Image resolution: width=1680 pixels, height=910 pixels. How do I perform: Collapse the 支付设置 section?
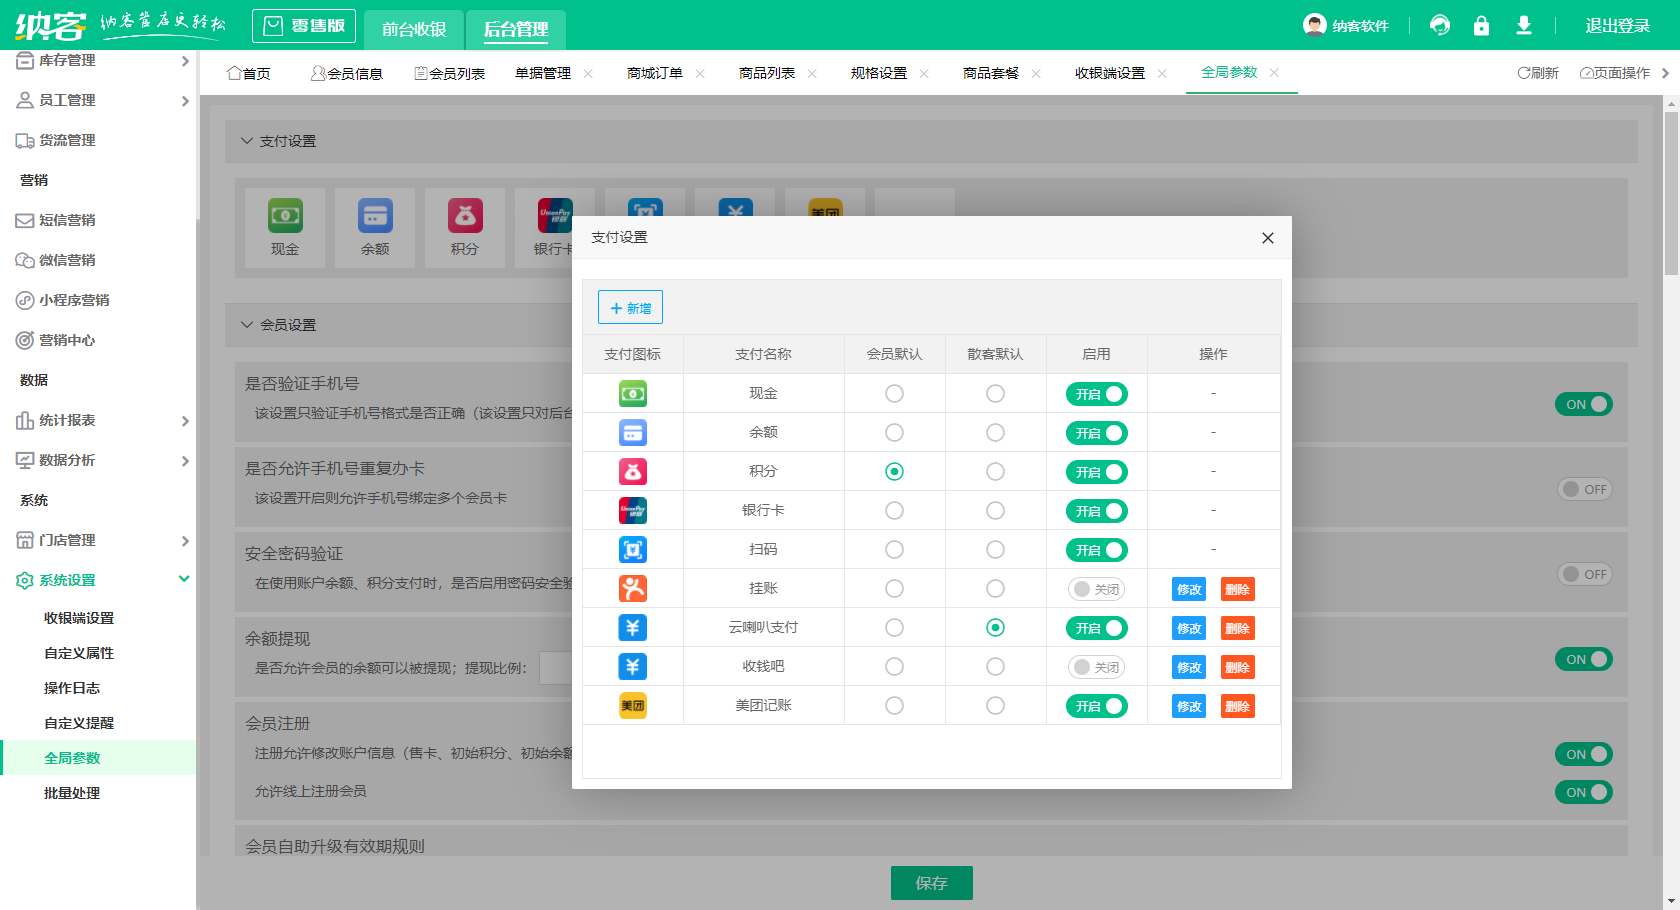(x=247, y=141)
